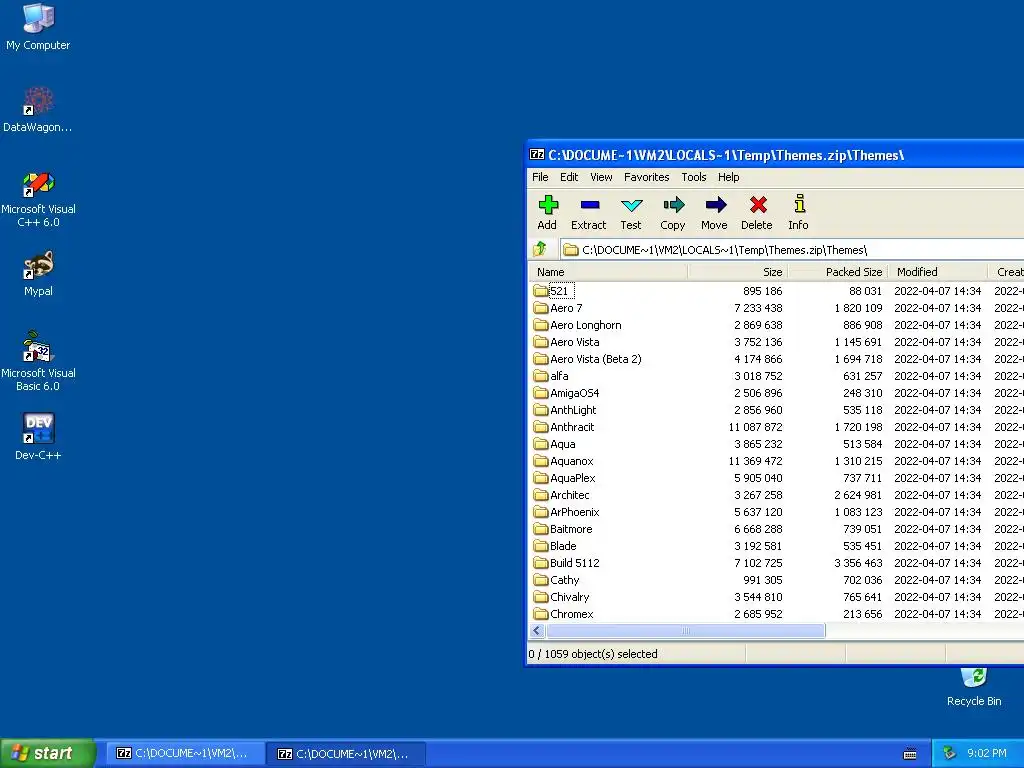Open the File menu
The width and height of the screenshot is (1024, 768).
540,177
